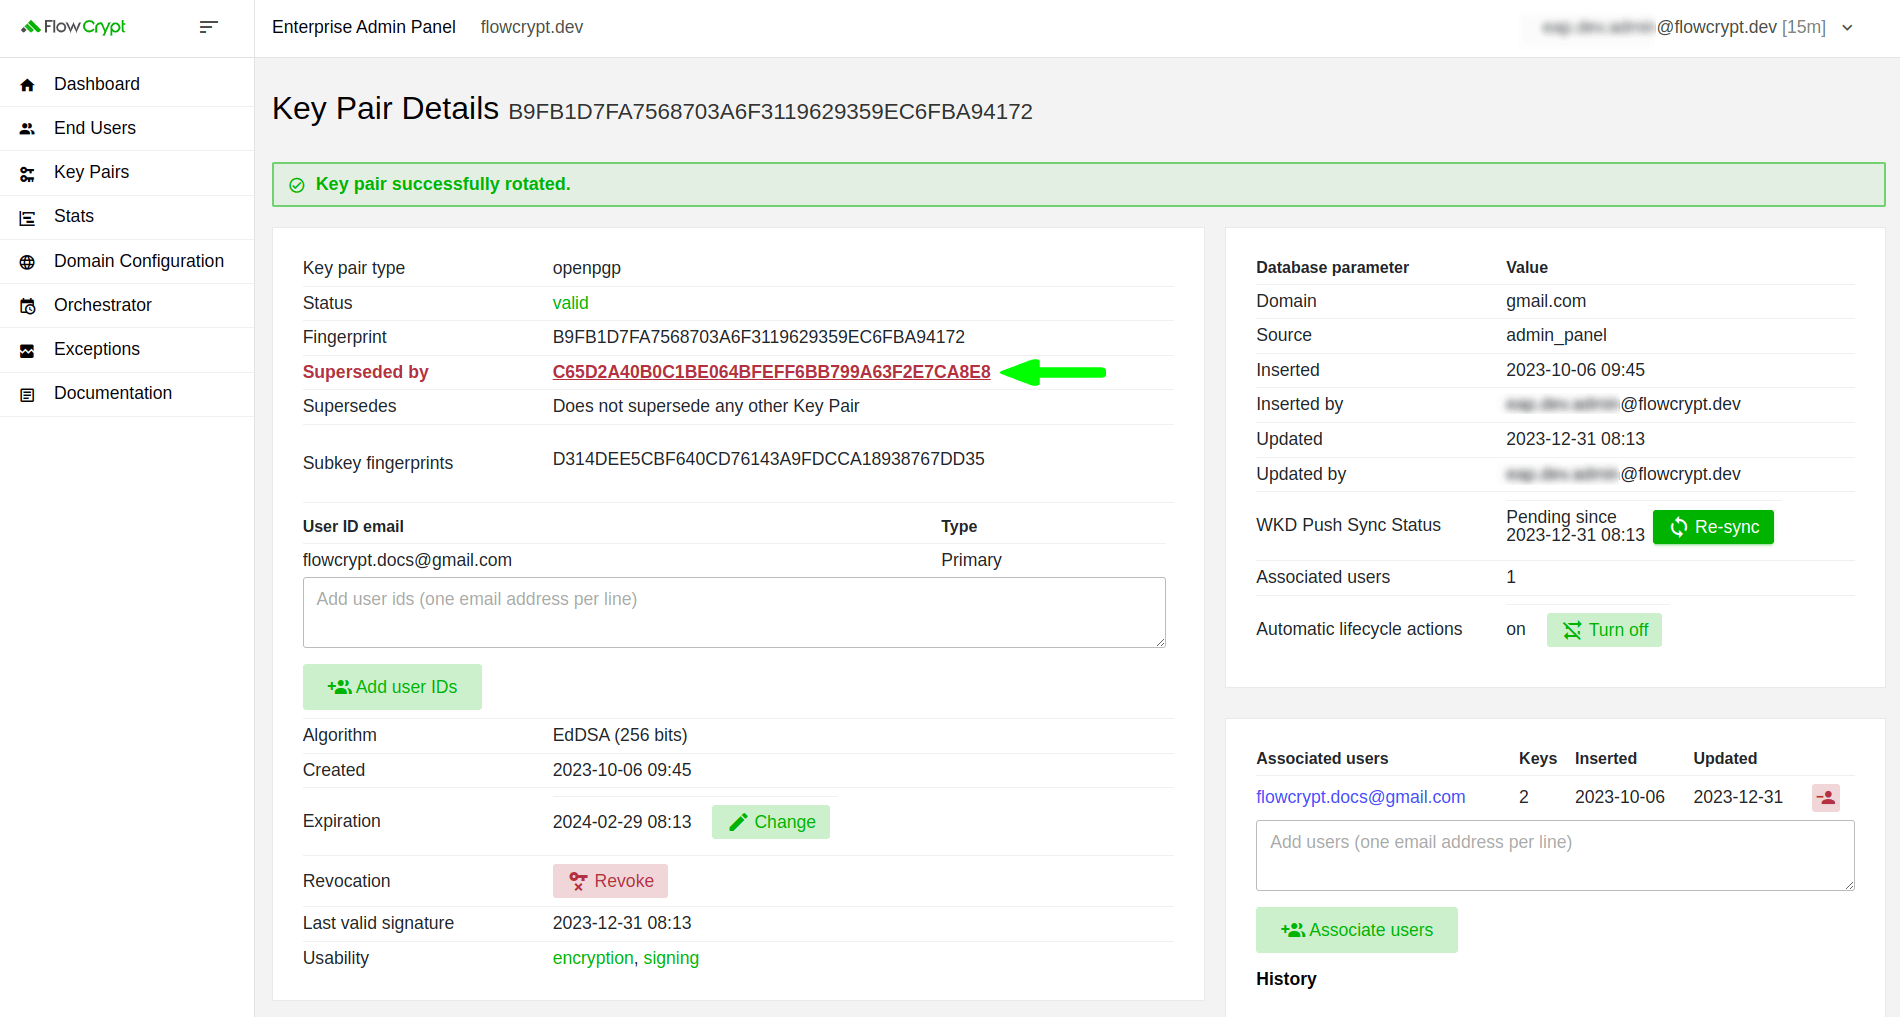Click the 'Superseded by' label
This screenshot has width=1900, height=1017.
click(366, 372)
